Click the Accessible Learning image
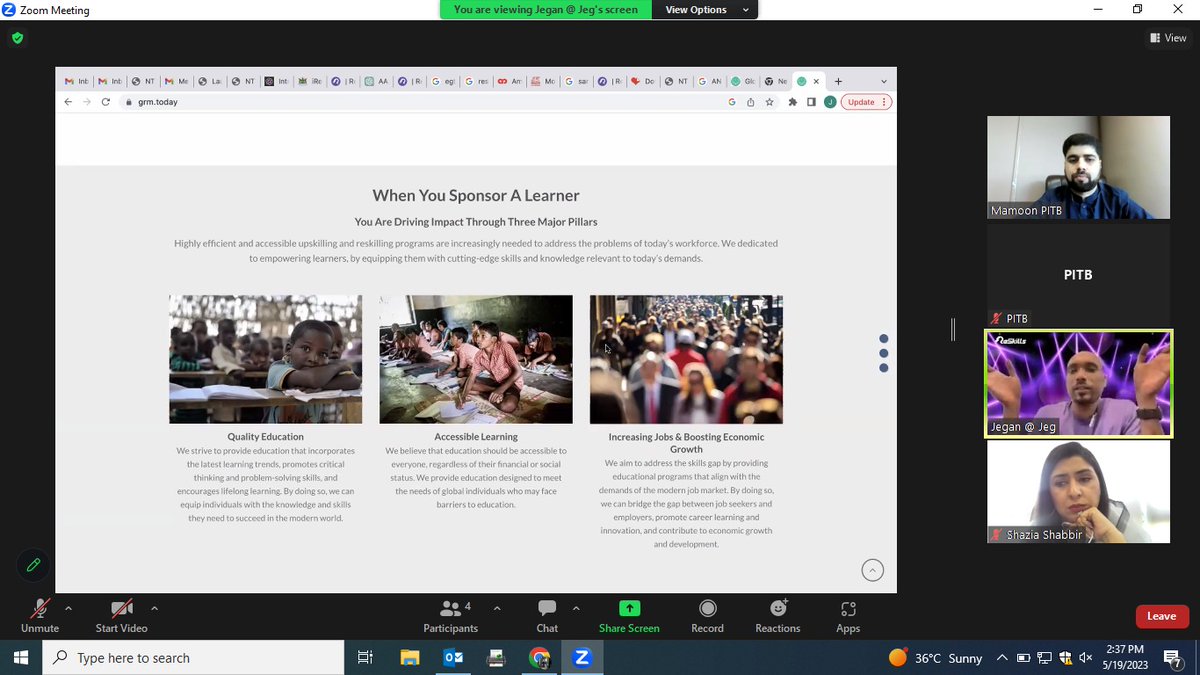The image size is (1200, 675). click(476, 359)
